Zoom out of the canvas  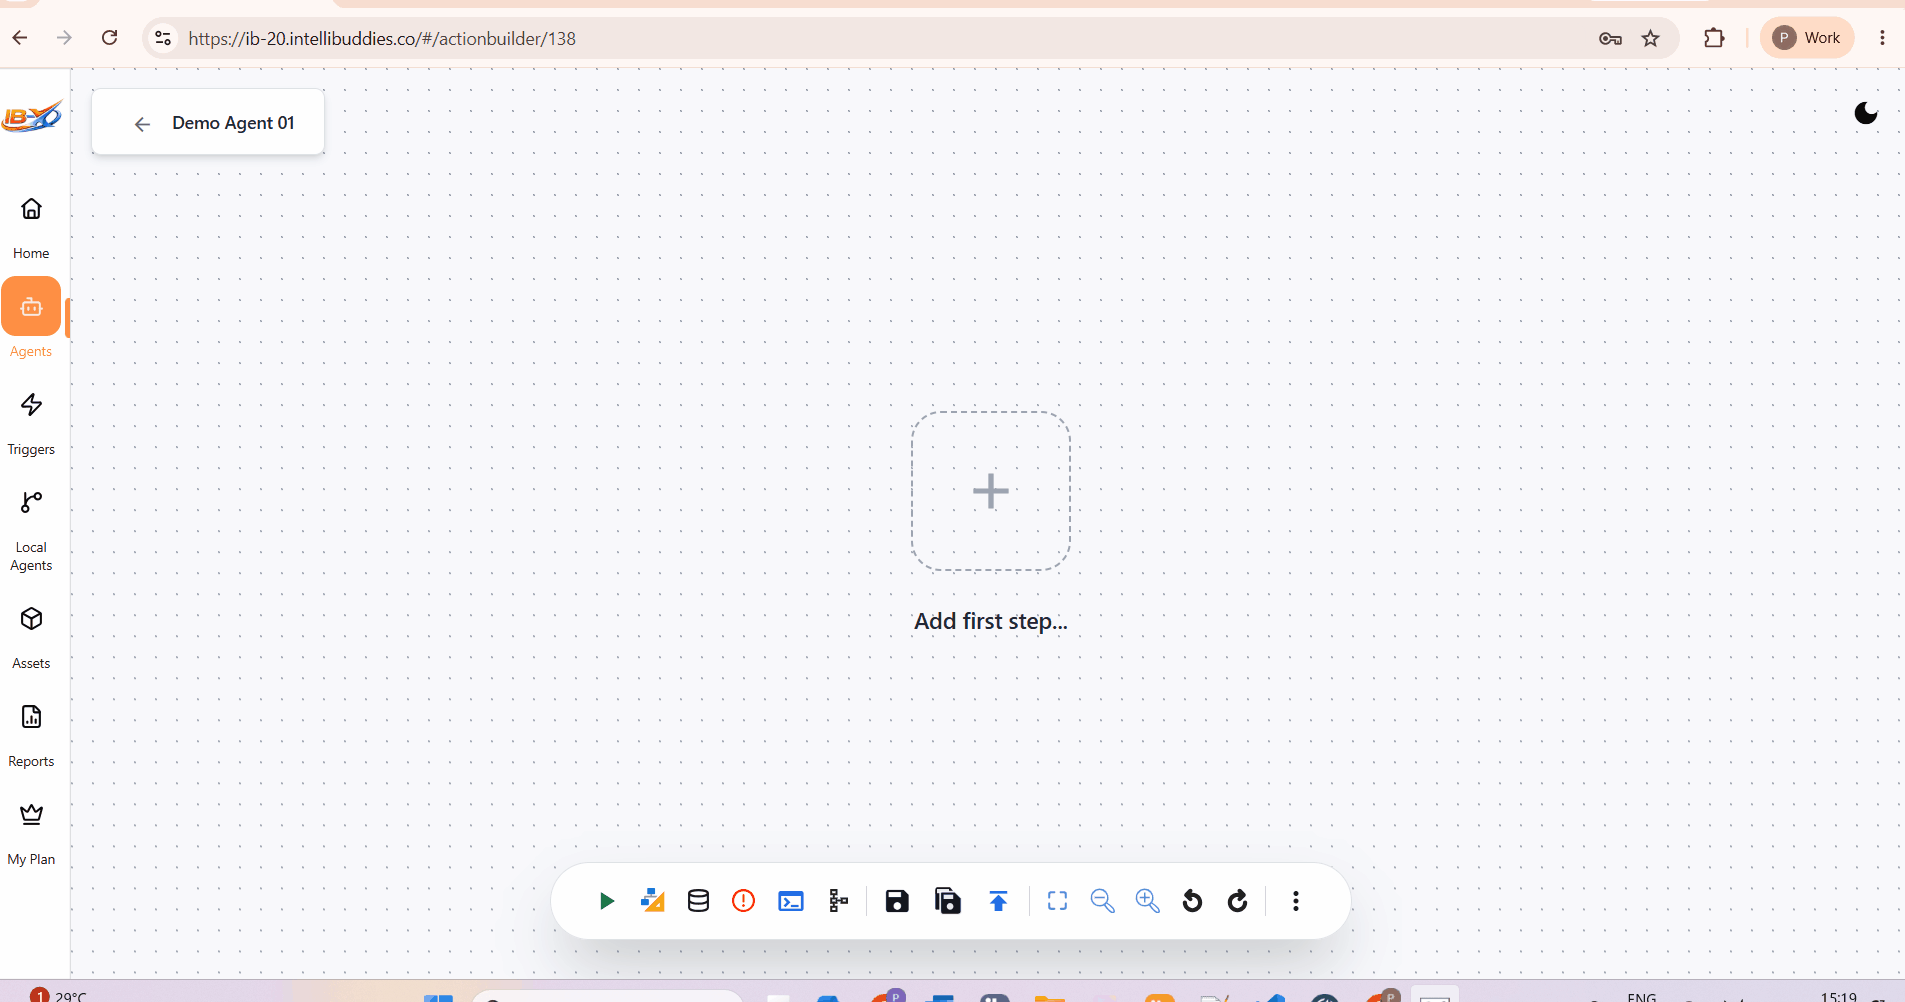[1102, 901]
